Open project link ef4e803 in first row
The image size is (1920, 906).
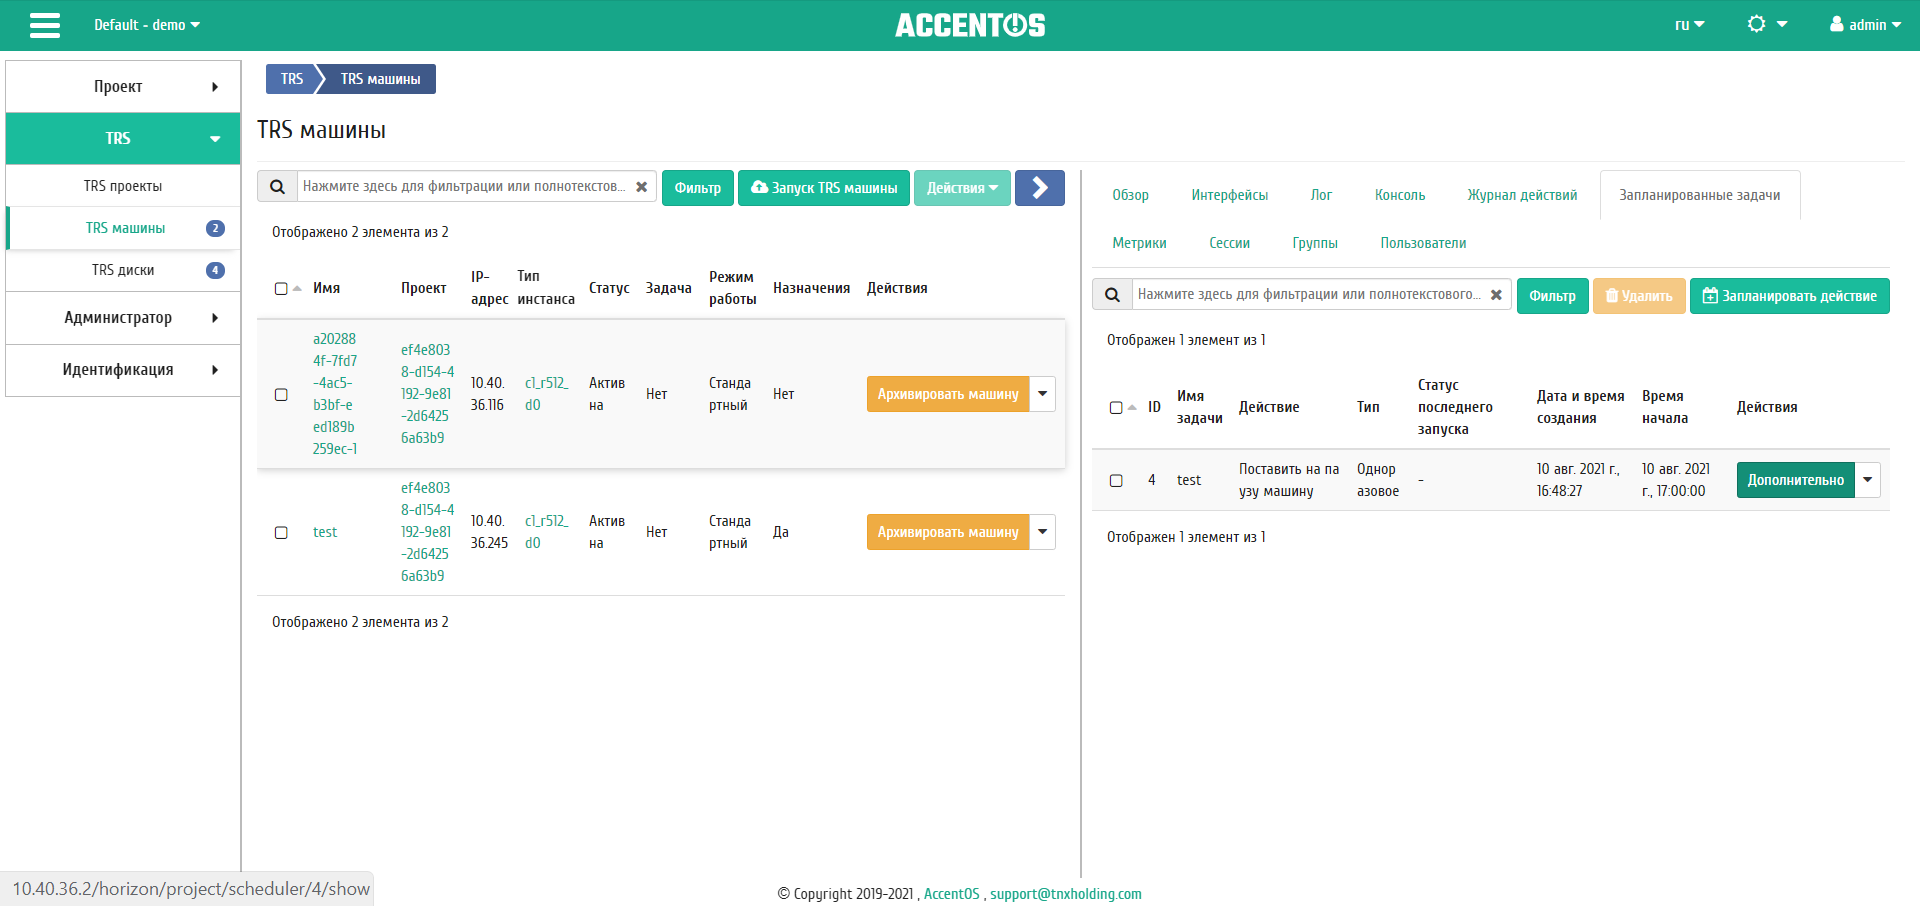pos(427,394)
